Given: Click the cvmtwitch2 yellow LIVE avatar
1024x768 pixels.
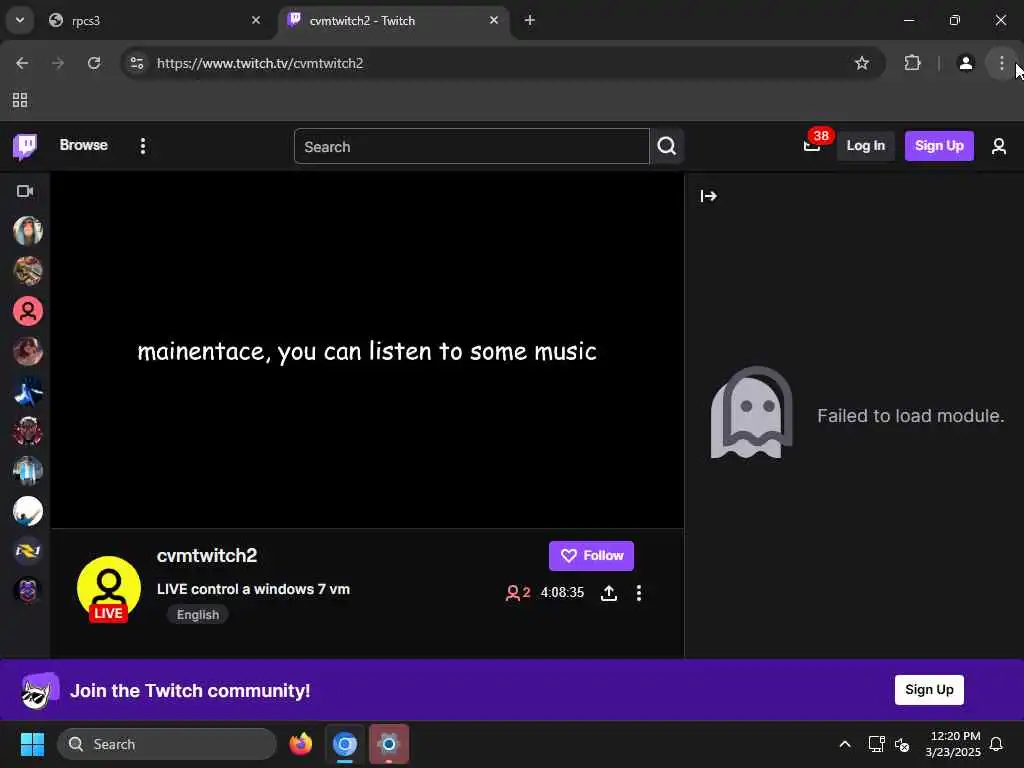Looking at the screenshot, I should [108, 588].
